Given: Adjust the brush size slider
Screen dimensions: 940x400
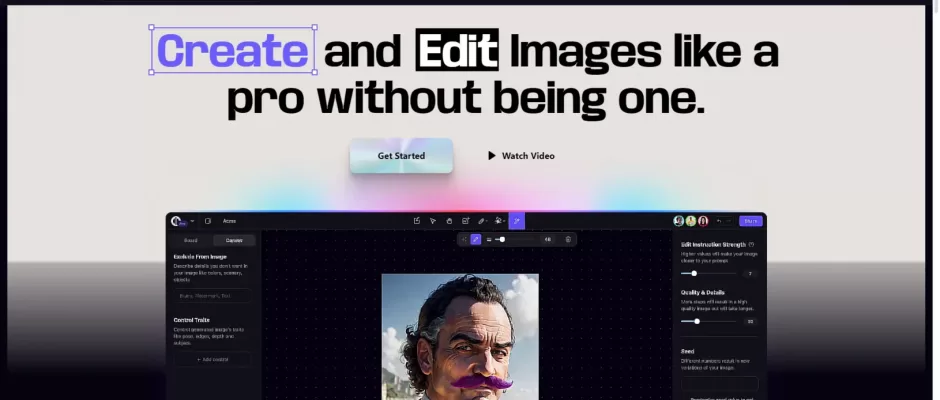Looking at the screenshot, I should tap(516, 239).
